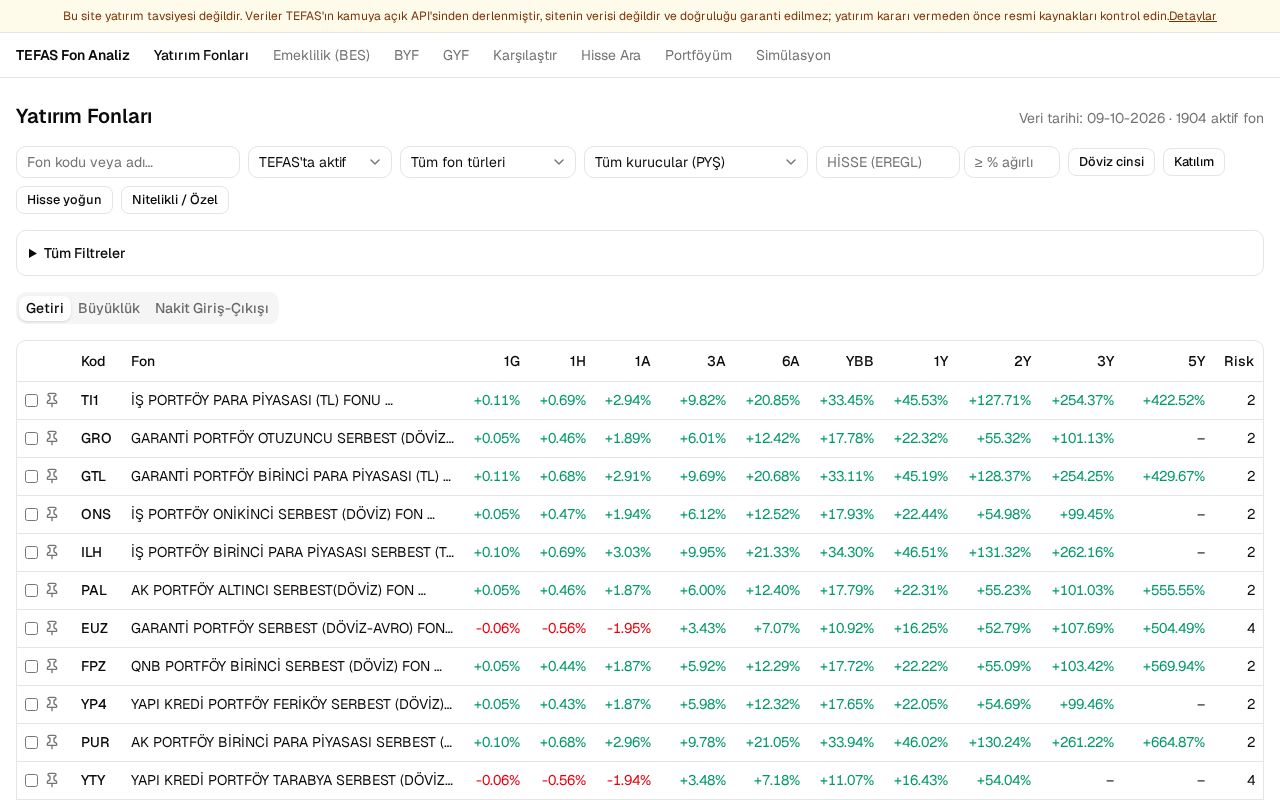This screenshot has height=800, width=1280.
Task: Tick the checkbox for fund TI1
Action: coord(31,400)
